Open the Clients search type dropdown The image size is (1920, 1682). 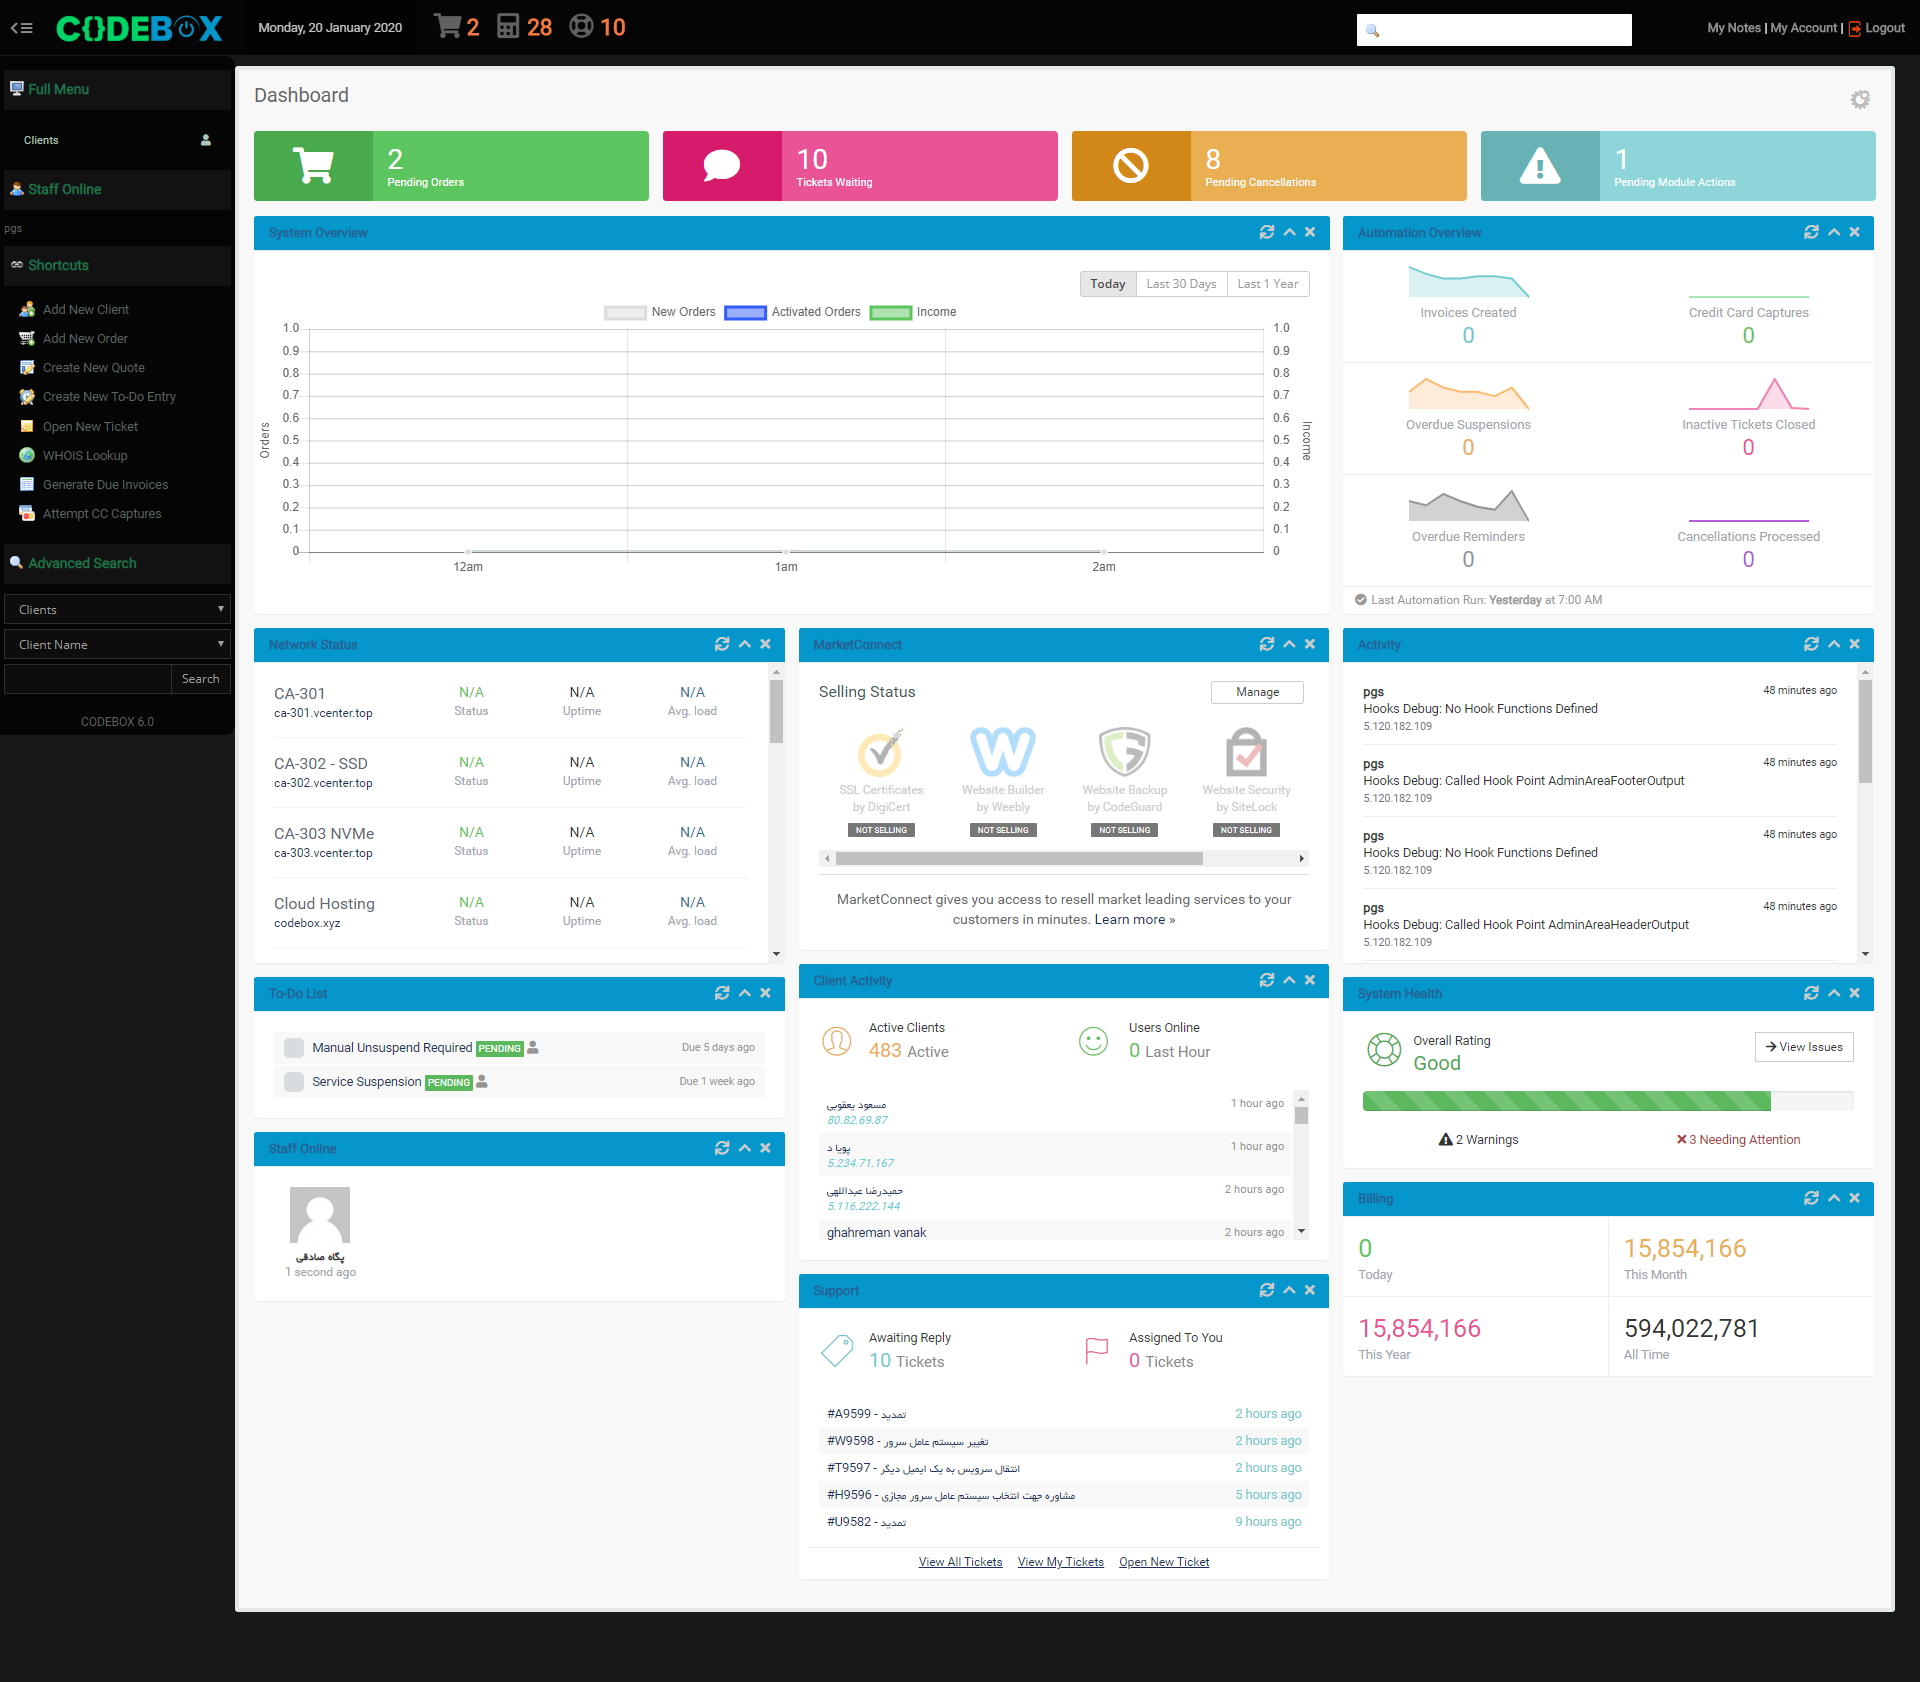(x=117, y=609)
